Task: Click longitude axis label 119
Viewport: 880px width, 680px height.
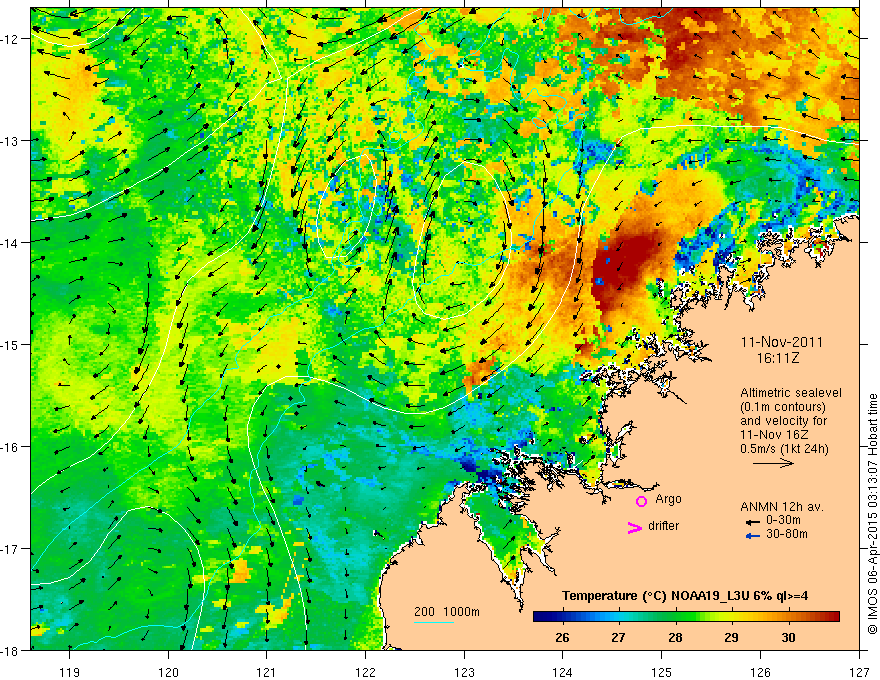Action: click(x=70, y=672)
